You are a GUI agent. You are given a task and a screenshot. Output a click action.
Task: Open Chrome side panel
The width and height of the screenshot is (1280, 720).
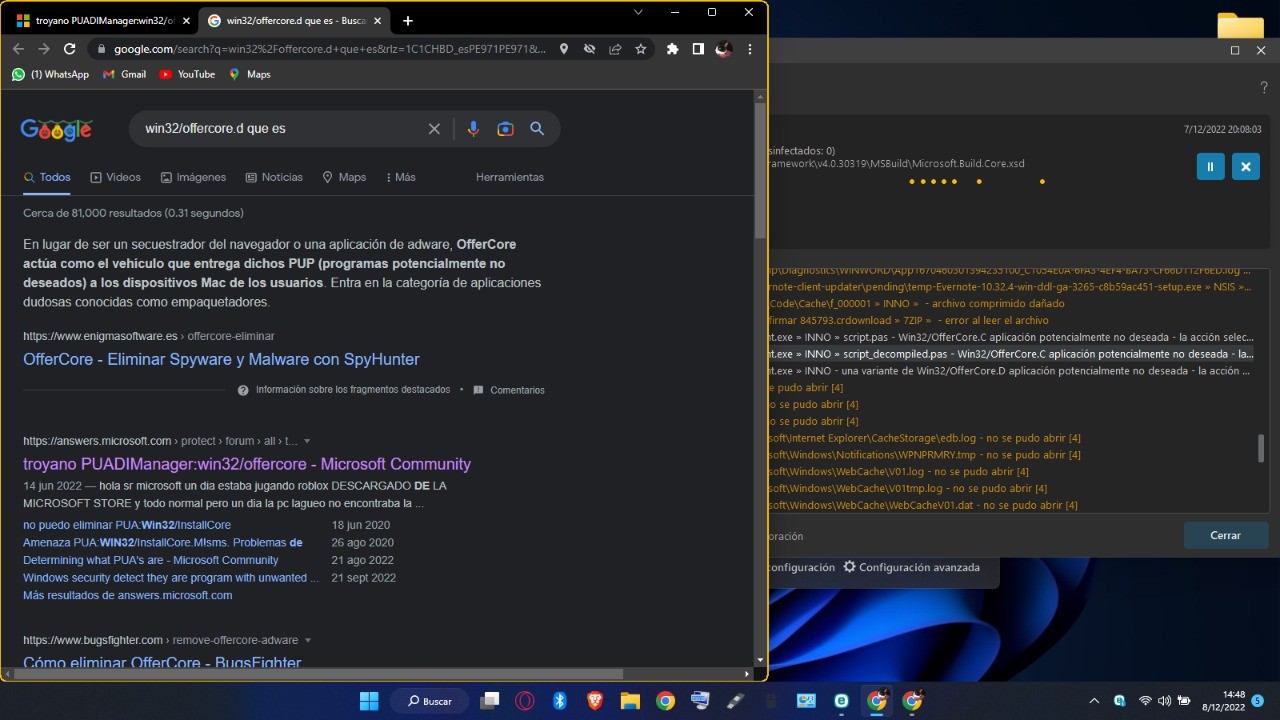pos(698,49)
